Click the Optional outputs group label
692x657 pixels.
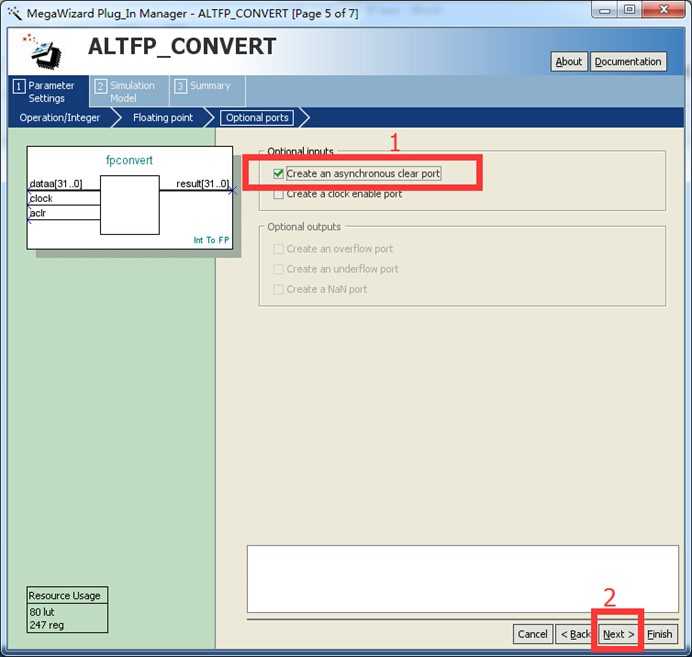[304, 227]
